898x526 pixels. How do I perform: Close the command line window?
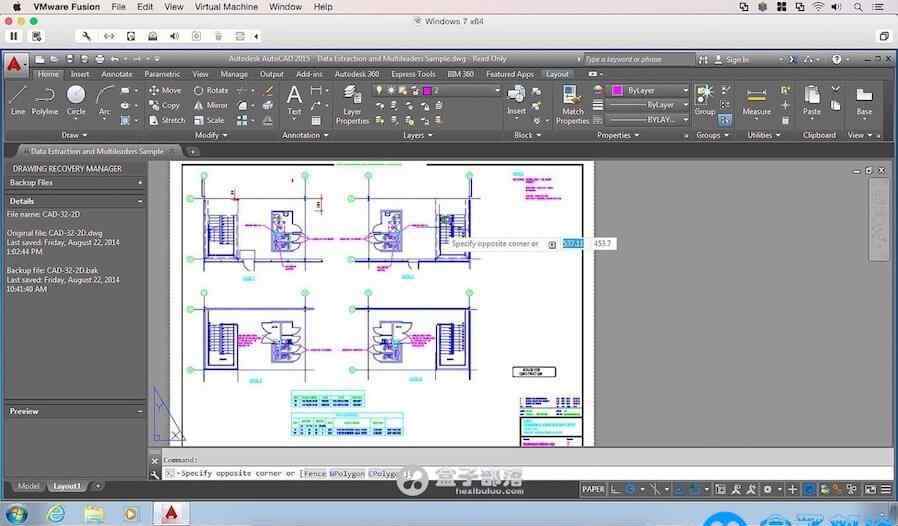point(155,461)
